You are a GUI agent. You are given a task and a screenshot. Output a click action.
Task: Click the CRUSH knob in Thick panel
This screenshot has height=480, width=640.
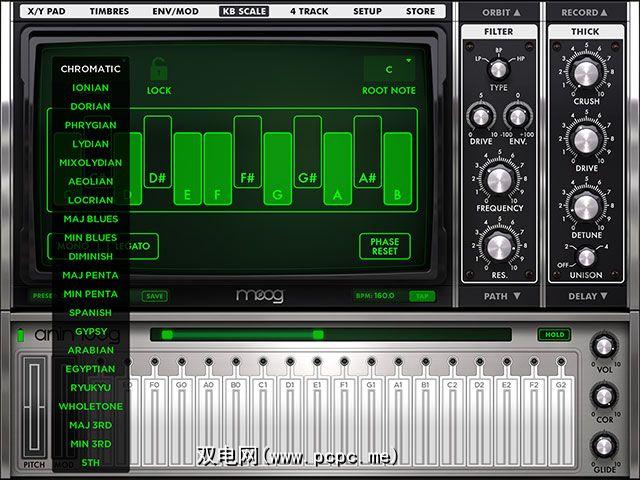click(585, 74)
